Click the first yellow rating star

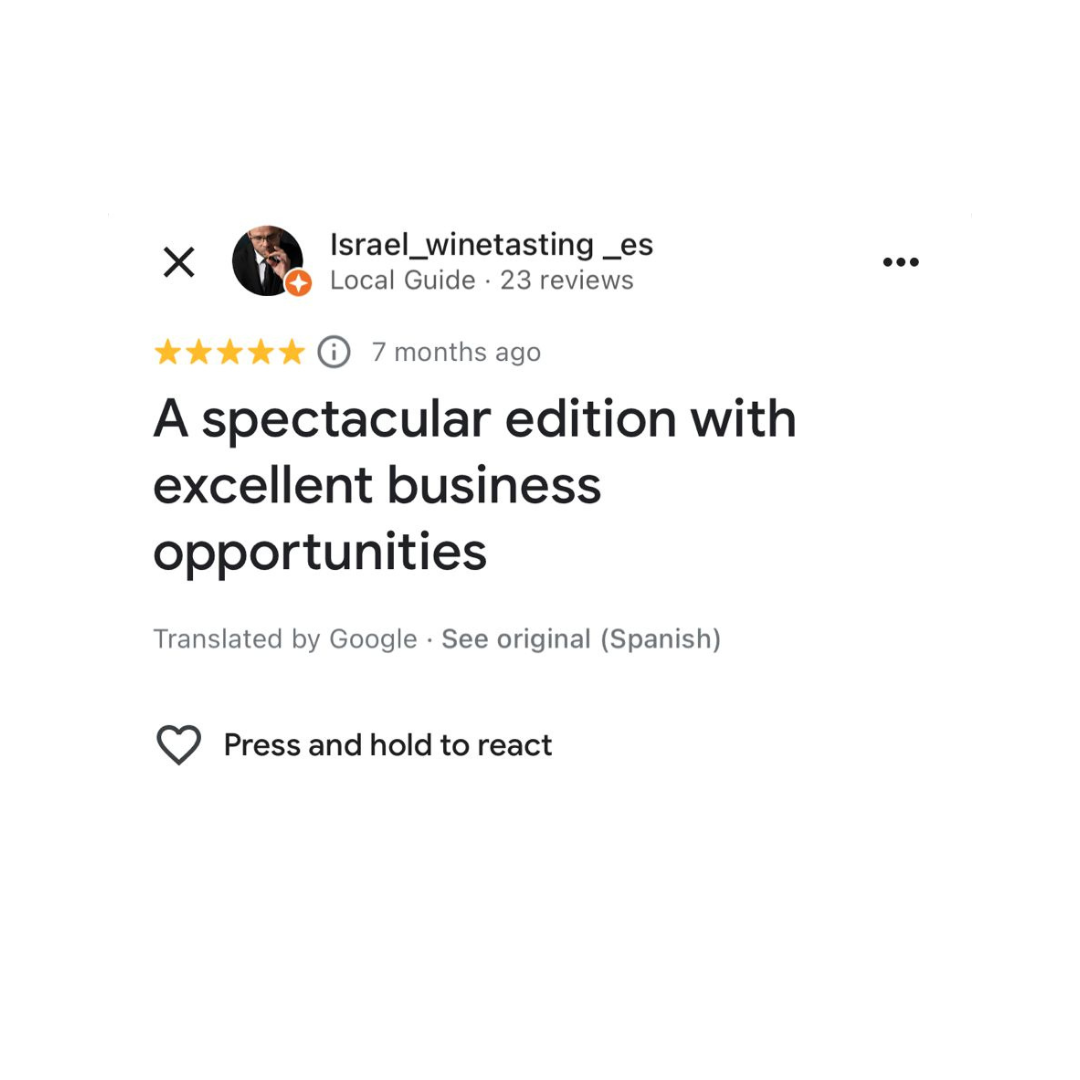(x=167, y=352)
